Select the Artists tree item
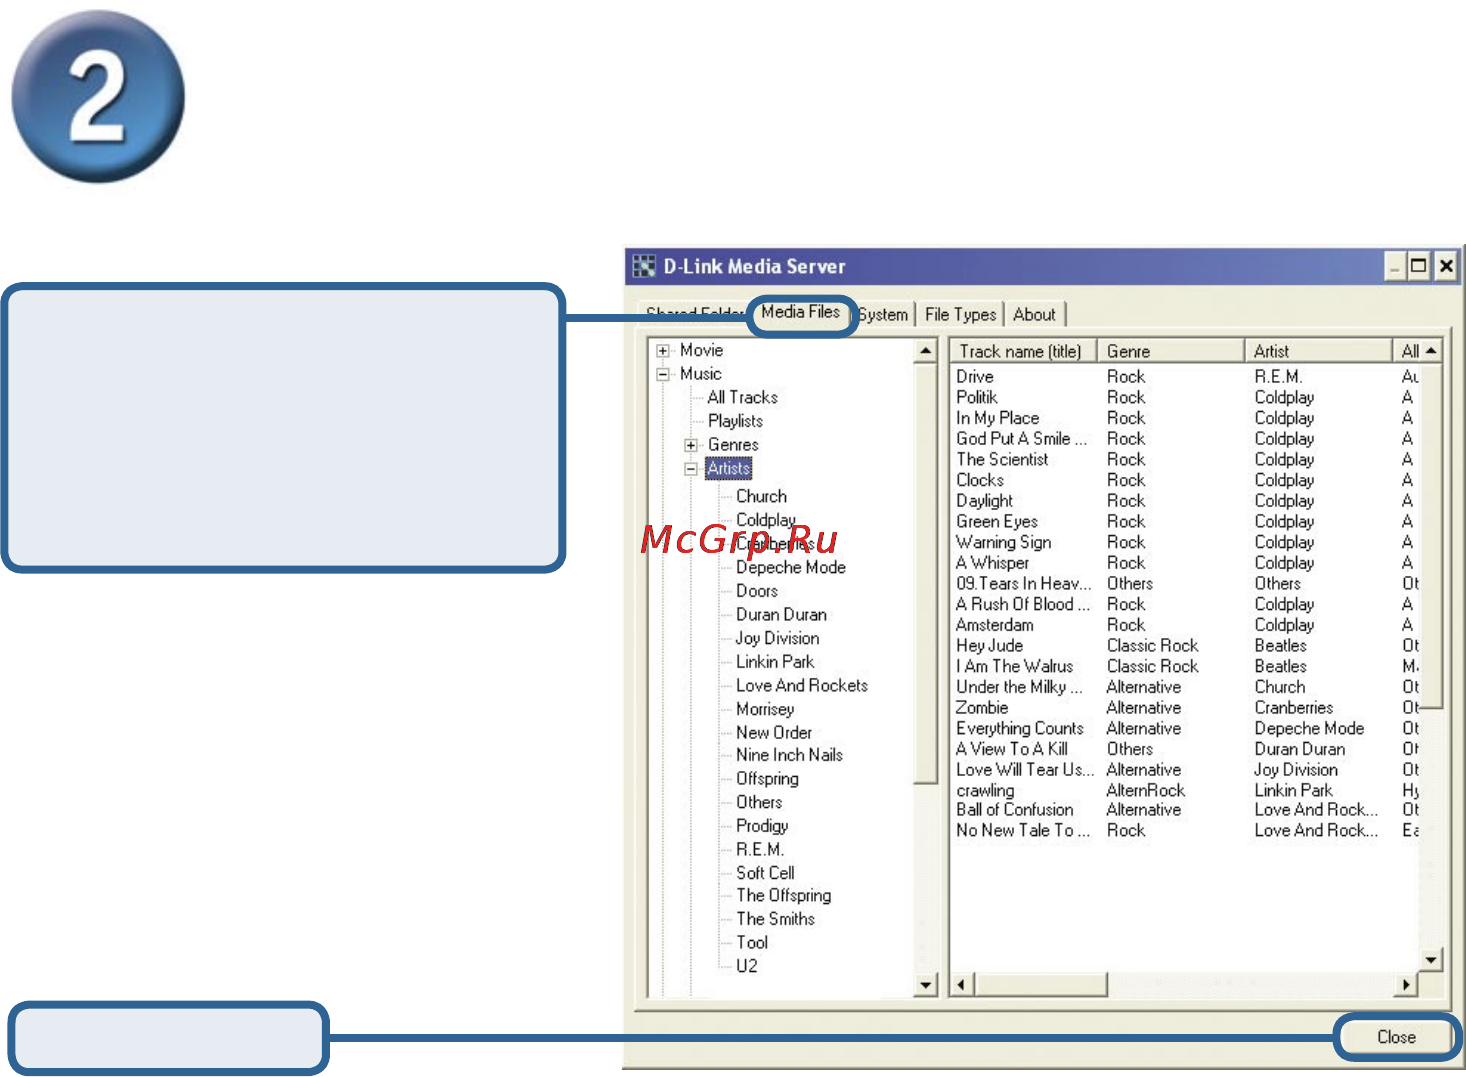This screenshot has height=1077, width=1466. pos(728,468)
